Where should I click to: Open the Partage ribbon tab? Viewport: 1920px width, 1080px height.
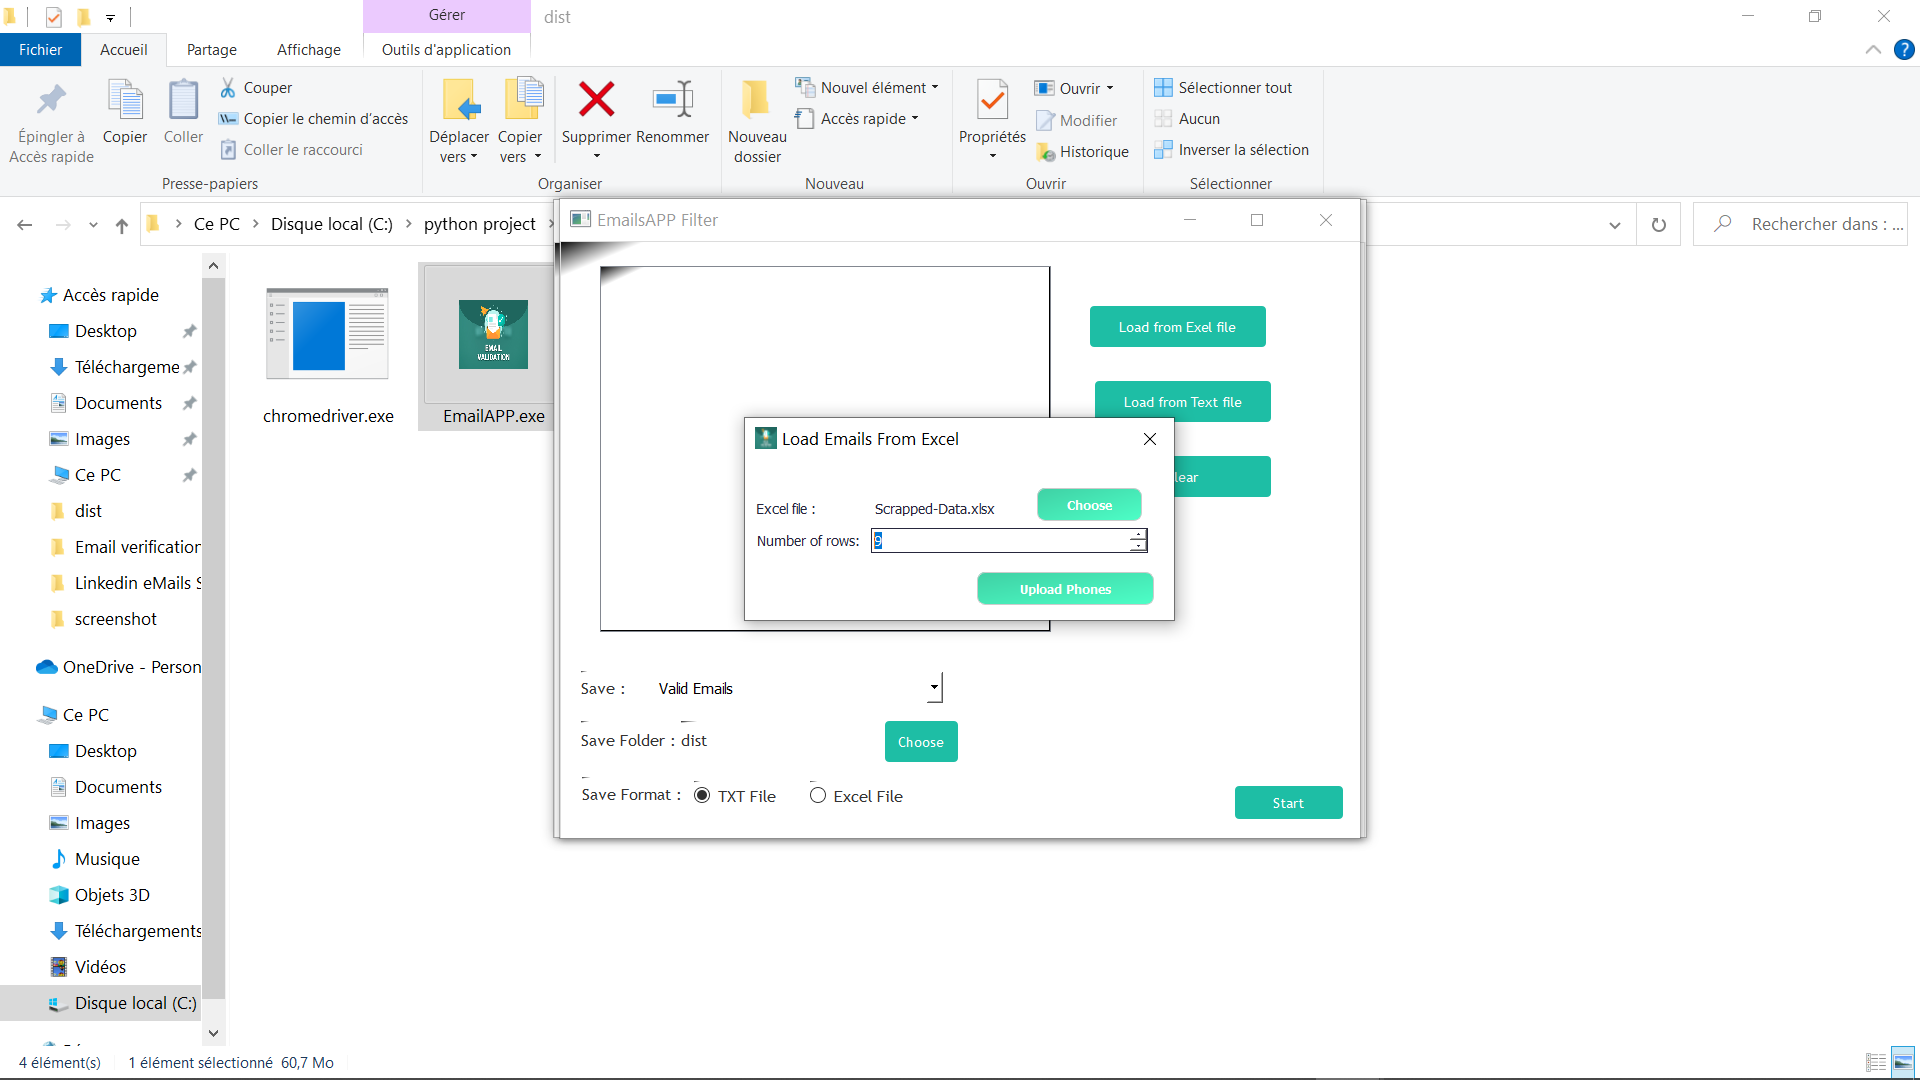(212, 50)
